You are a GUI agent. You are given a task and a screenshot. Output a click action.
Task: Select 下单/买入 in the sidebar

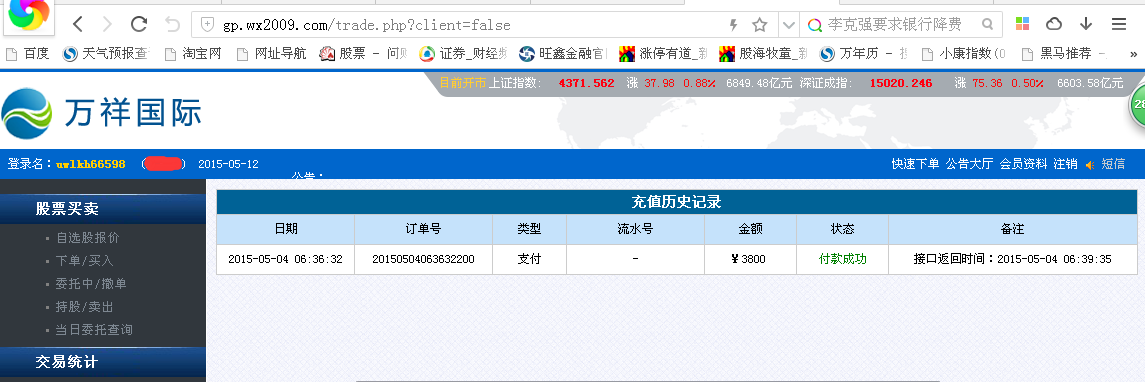tap(85, 260)
